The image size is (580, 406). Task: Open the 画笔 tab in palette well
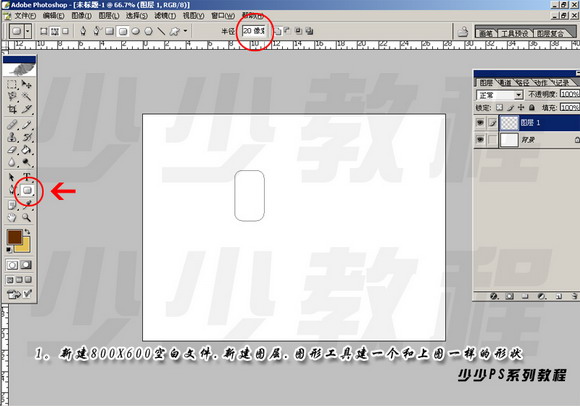coord(486,34)
